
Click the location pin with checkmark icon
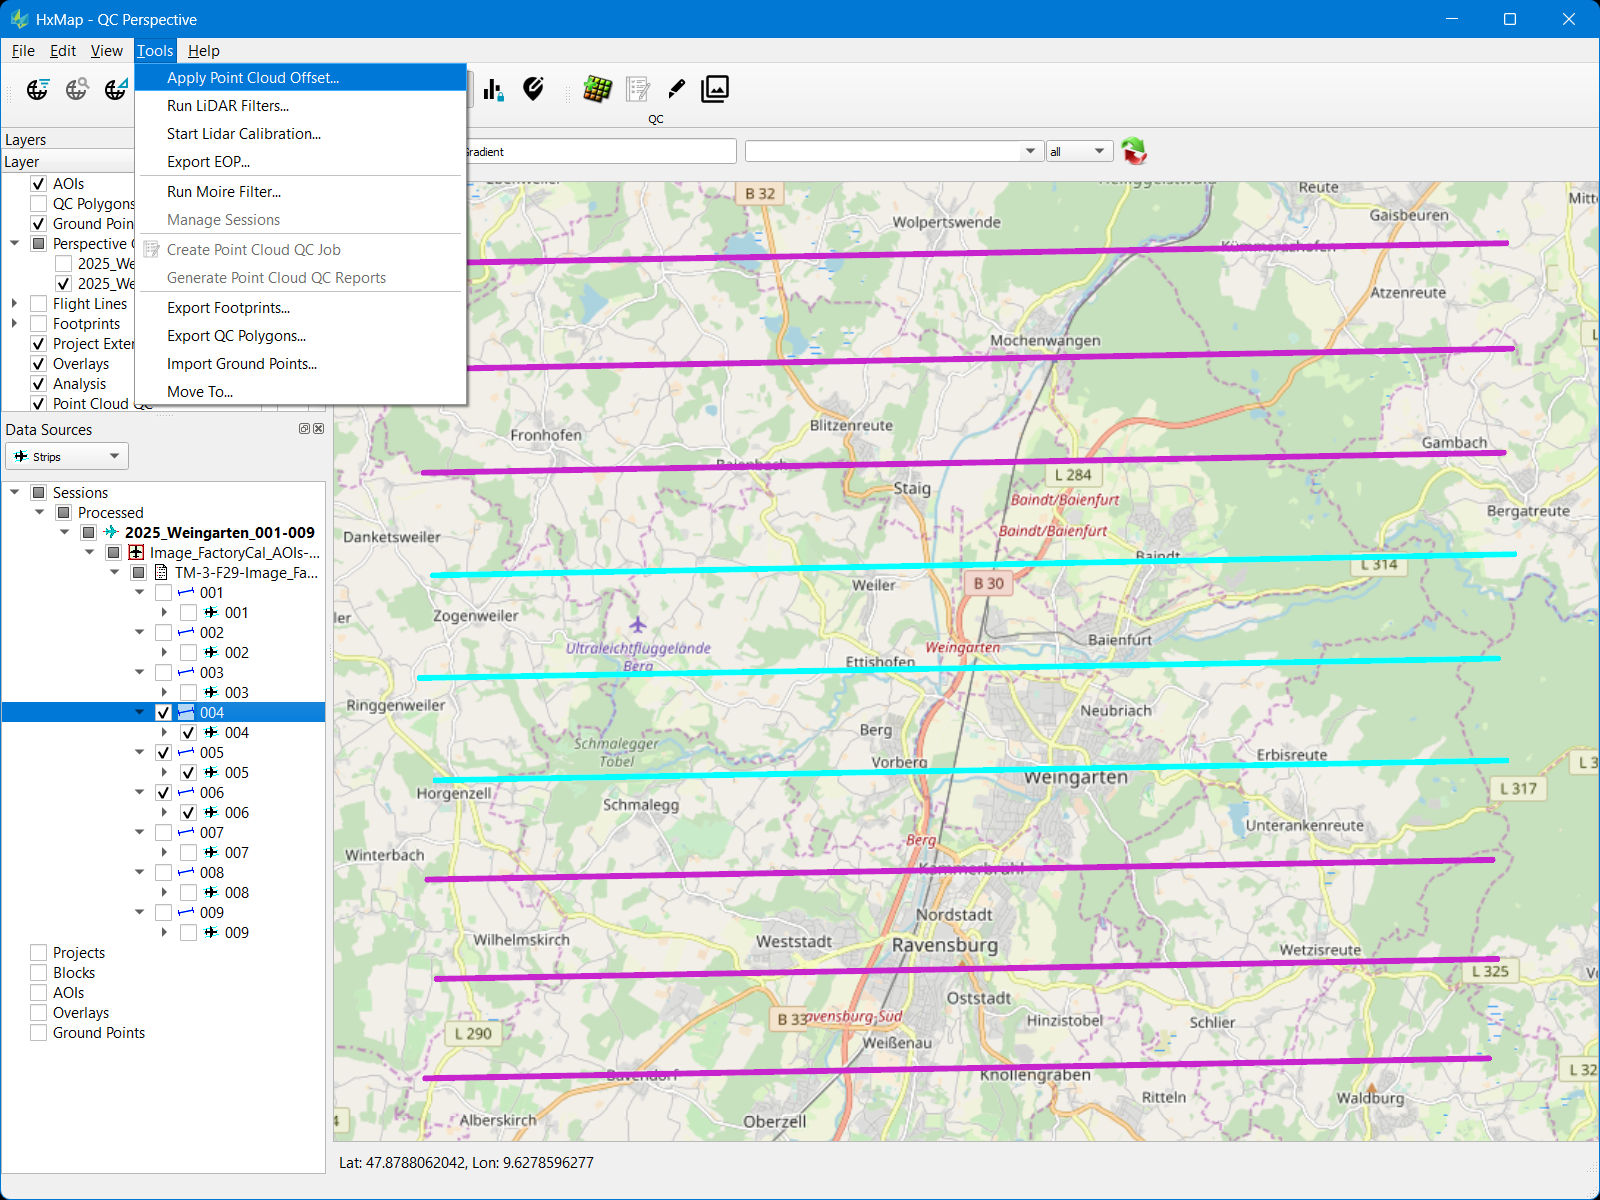point(534,89)
